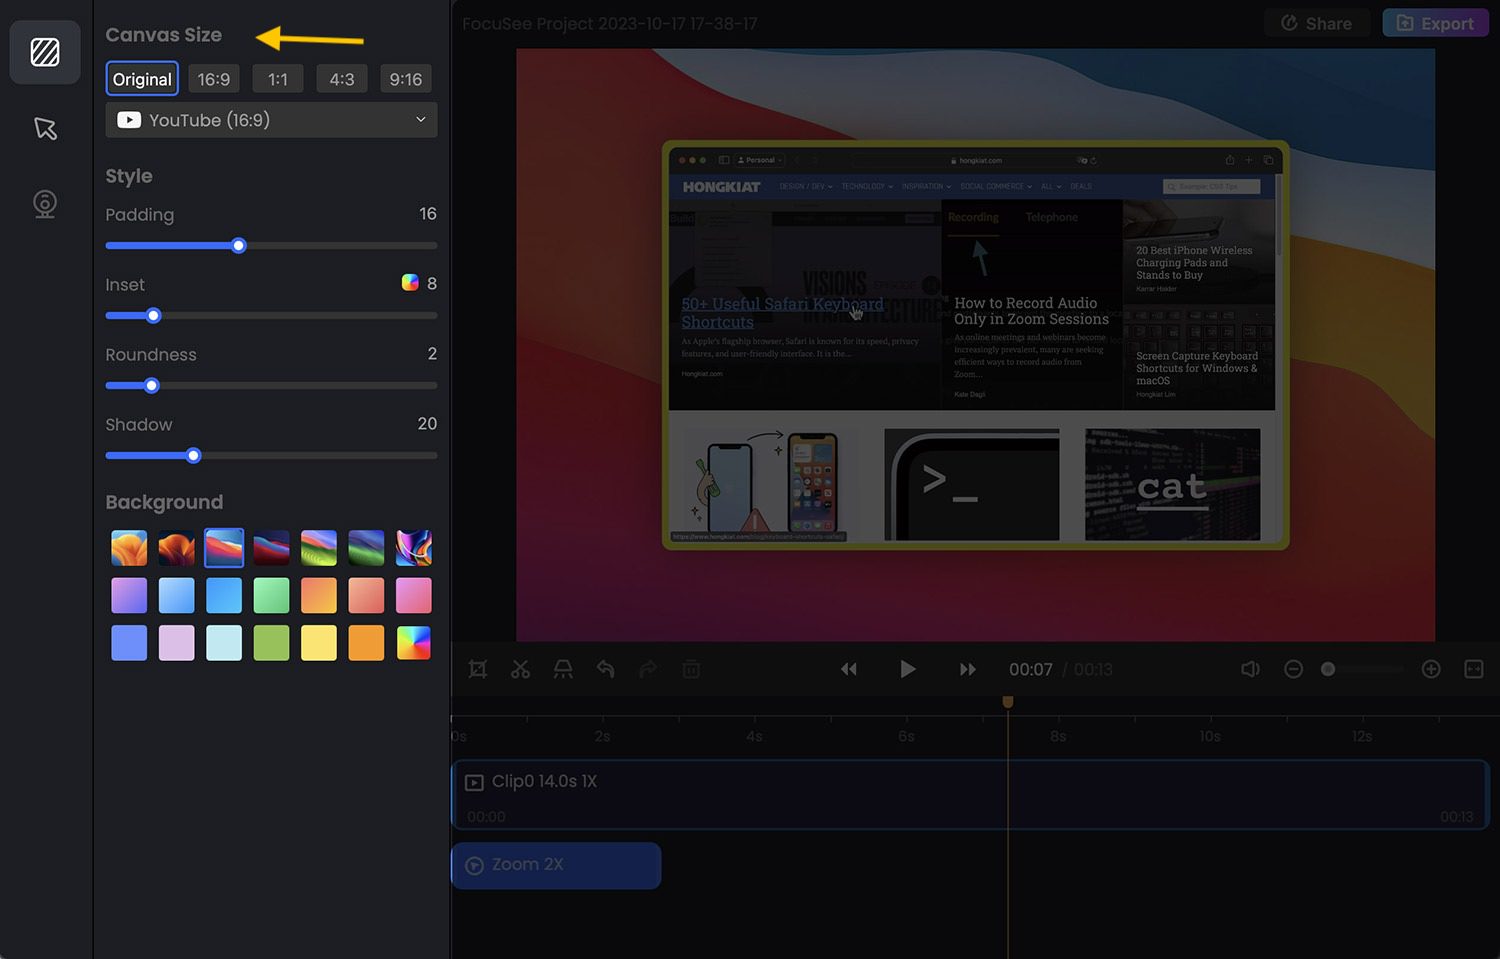Pick the solid pale cyan background swatch
The width and height of the screenshot is (1500, 959).
click(x=224, y=643)
